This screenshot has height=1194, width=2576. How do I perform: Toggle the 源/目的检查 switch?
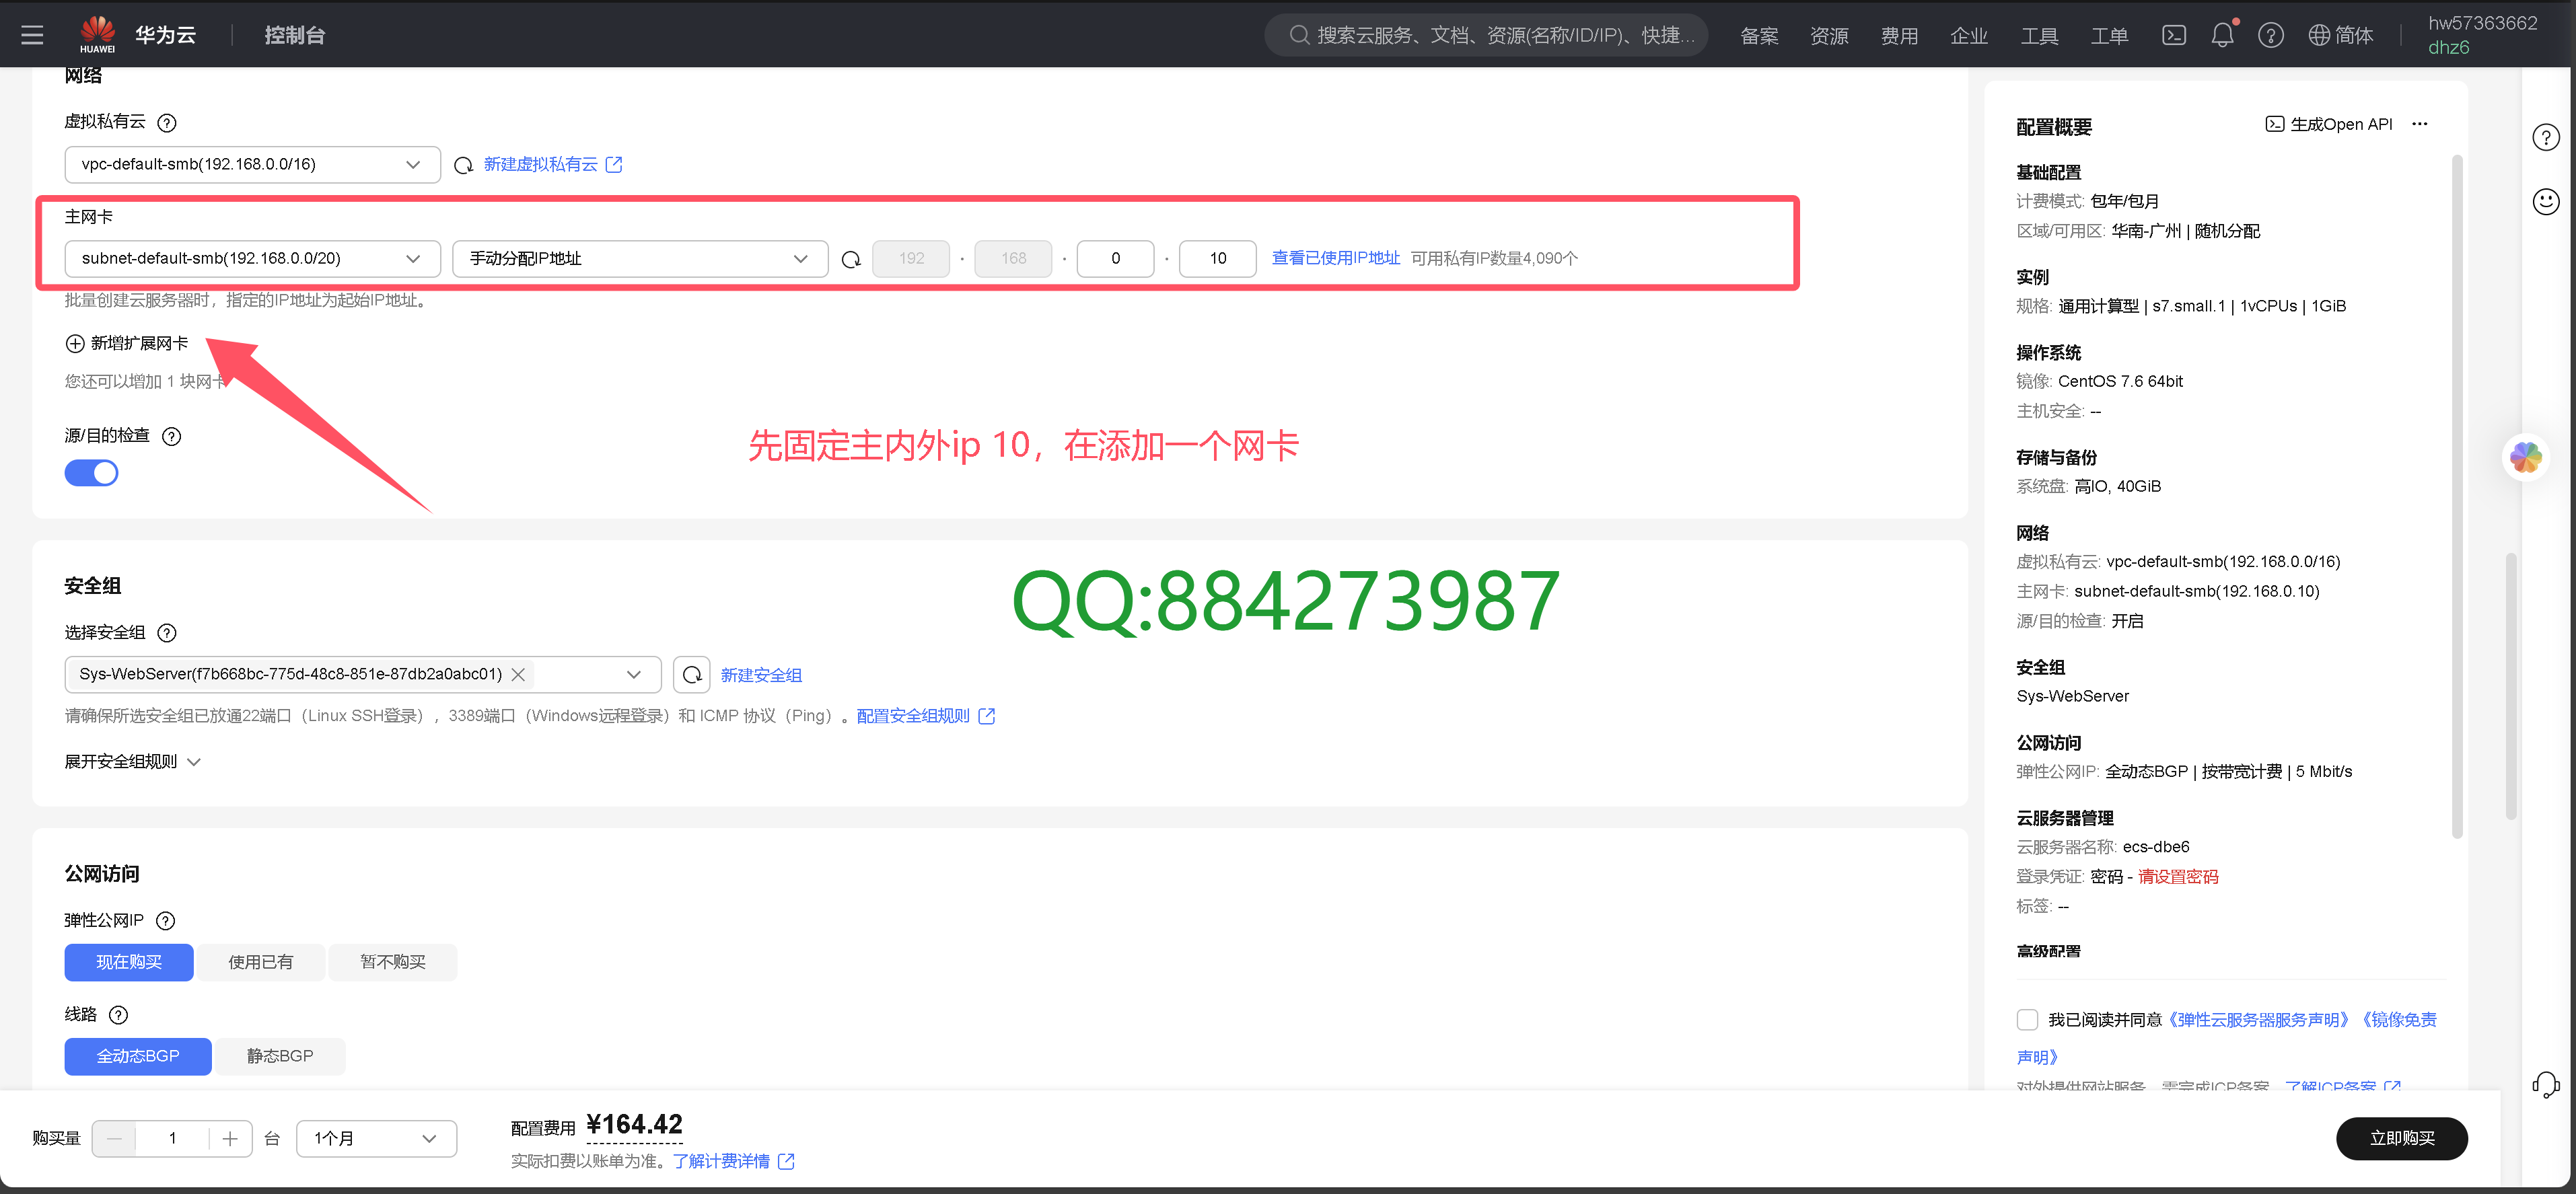pos(91,473)
